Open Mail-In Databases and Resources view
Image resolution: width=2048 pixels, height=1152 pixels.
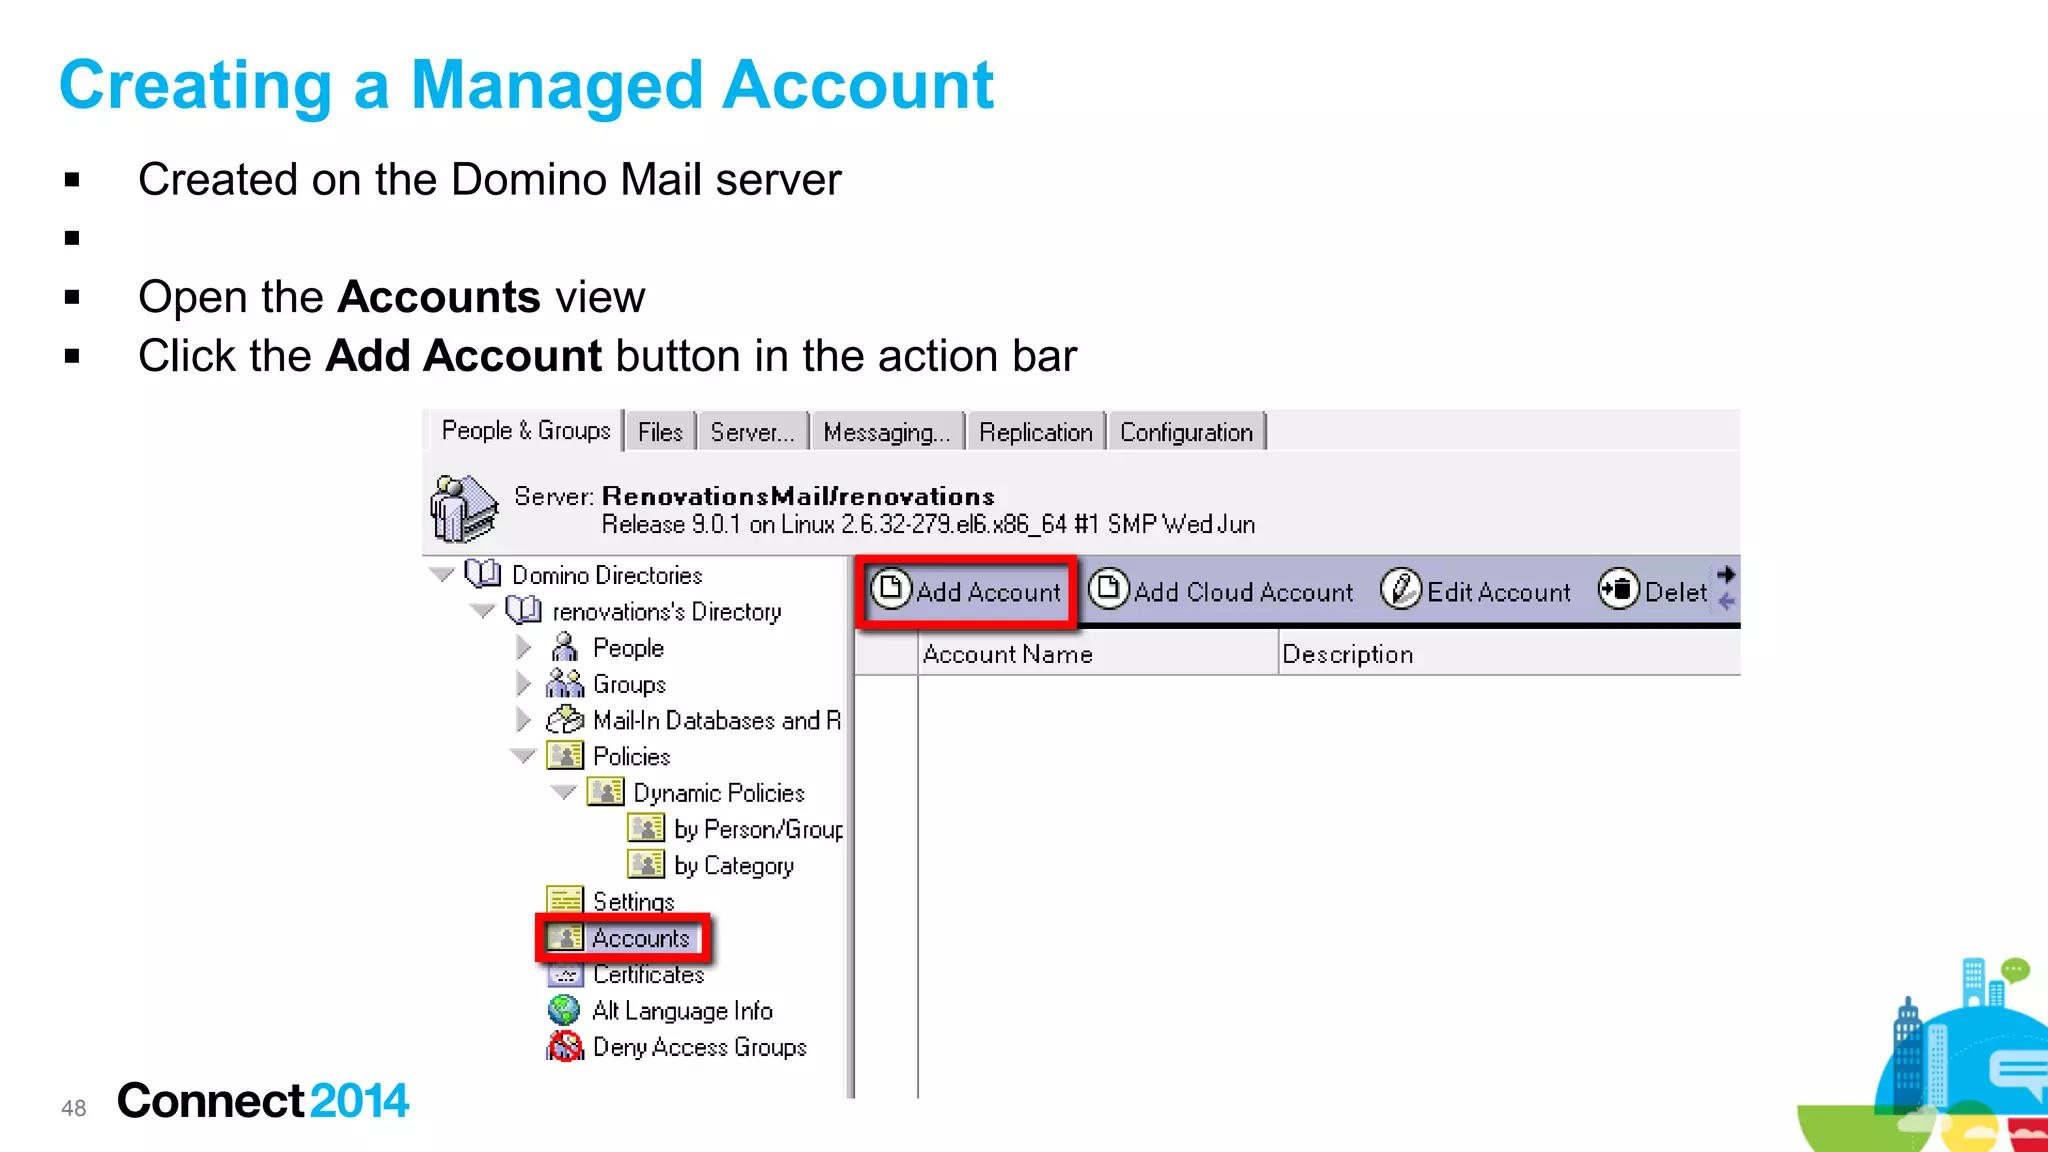coord(717,720)
